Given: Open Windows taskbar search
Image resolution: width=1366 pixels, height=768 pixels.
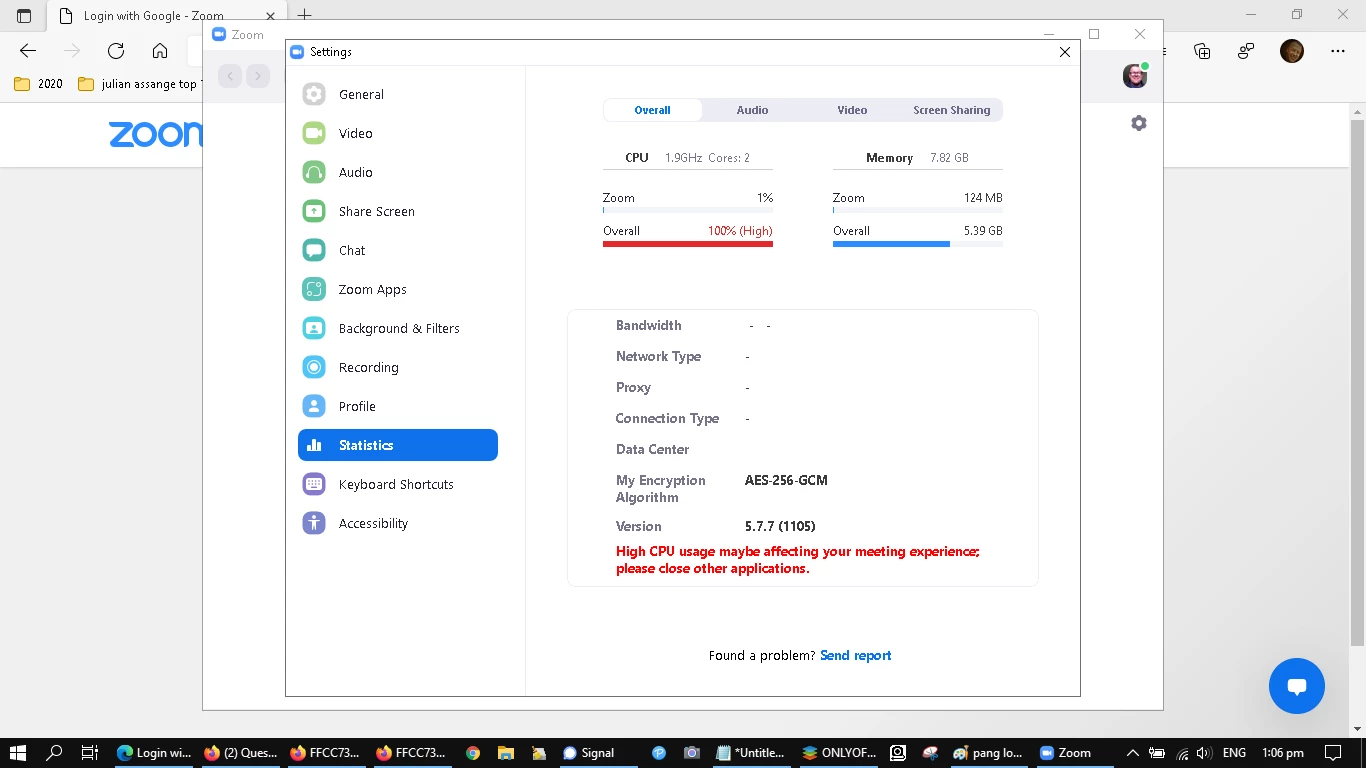Looking at the screenshot, I should (54, 753).
